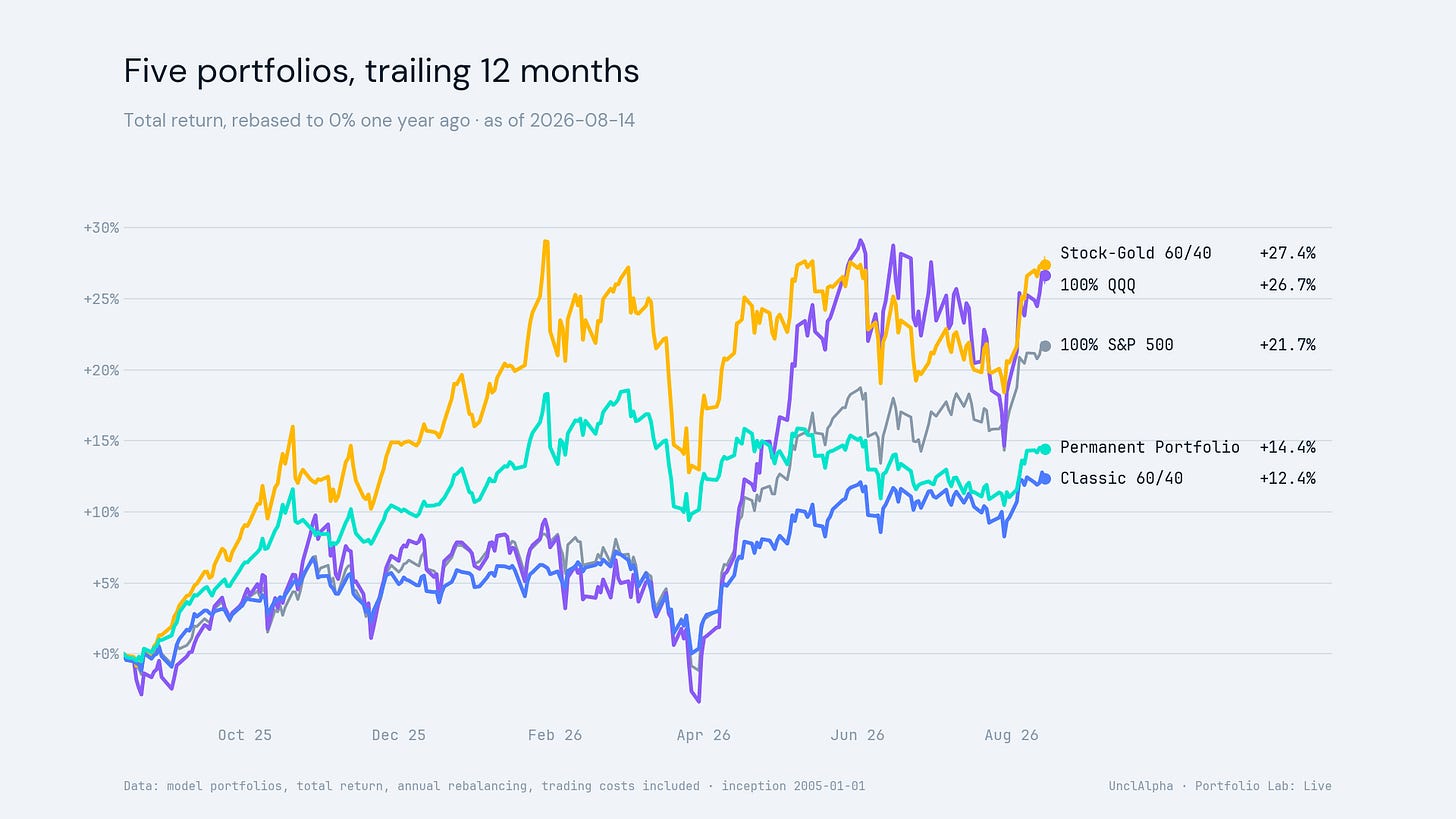1456x819 pixels.
Task: Click the Aug 26 x-axis label
Action: click(x=1011, y=735)
